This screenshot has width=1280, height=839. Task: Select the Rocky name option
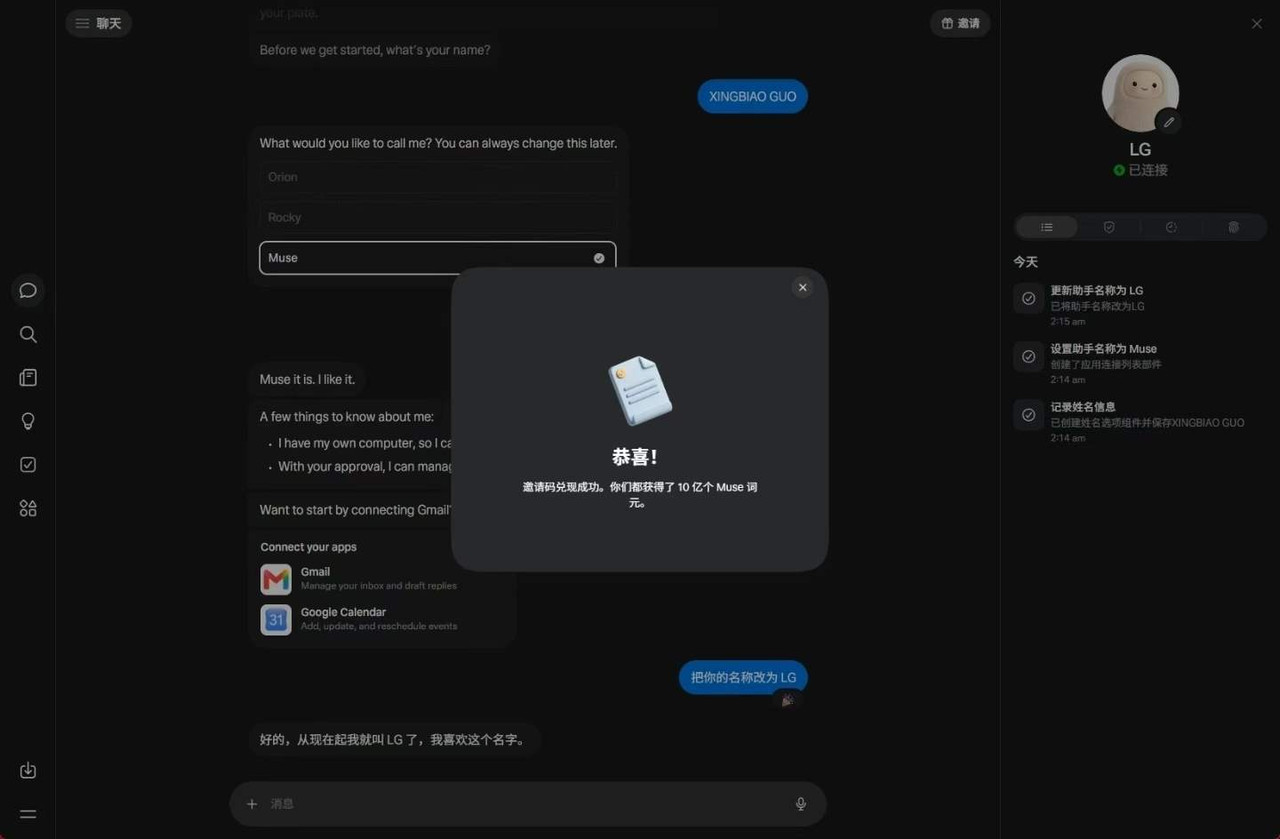coord(437,217)
